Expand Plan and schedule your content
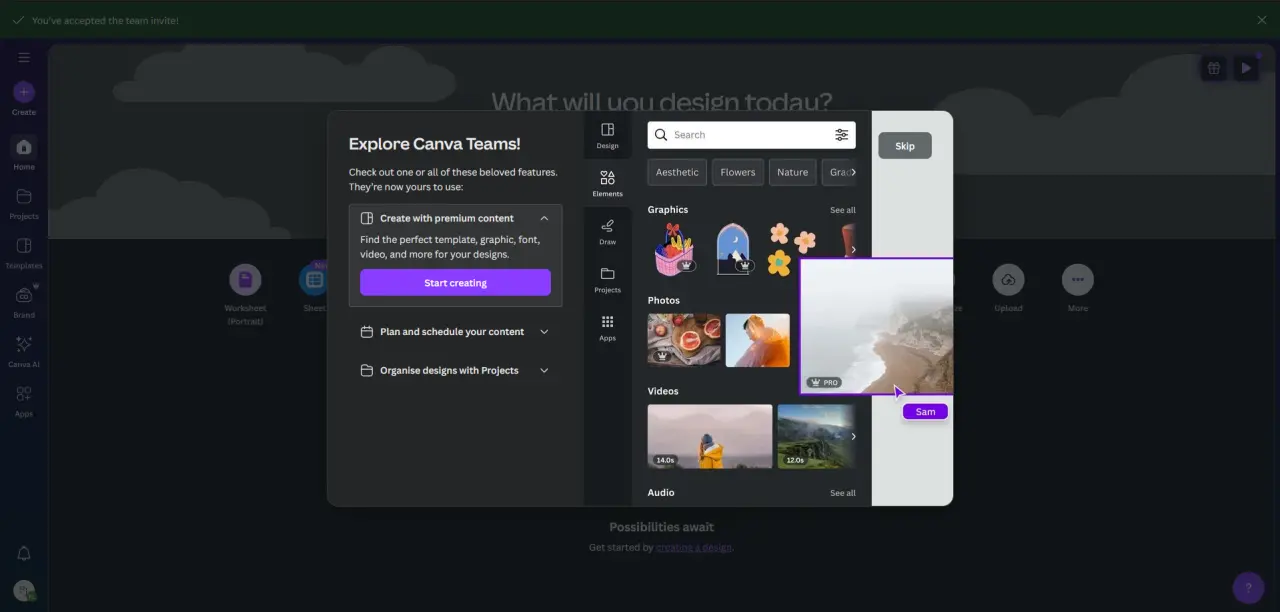 point(455,332)
